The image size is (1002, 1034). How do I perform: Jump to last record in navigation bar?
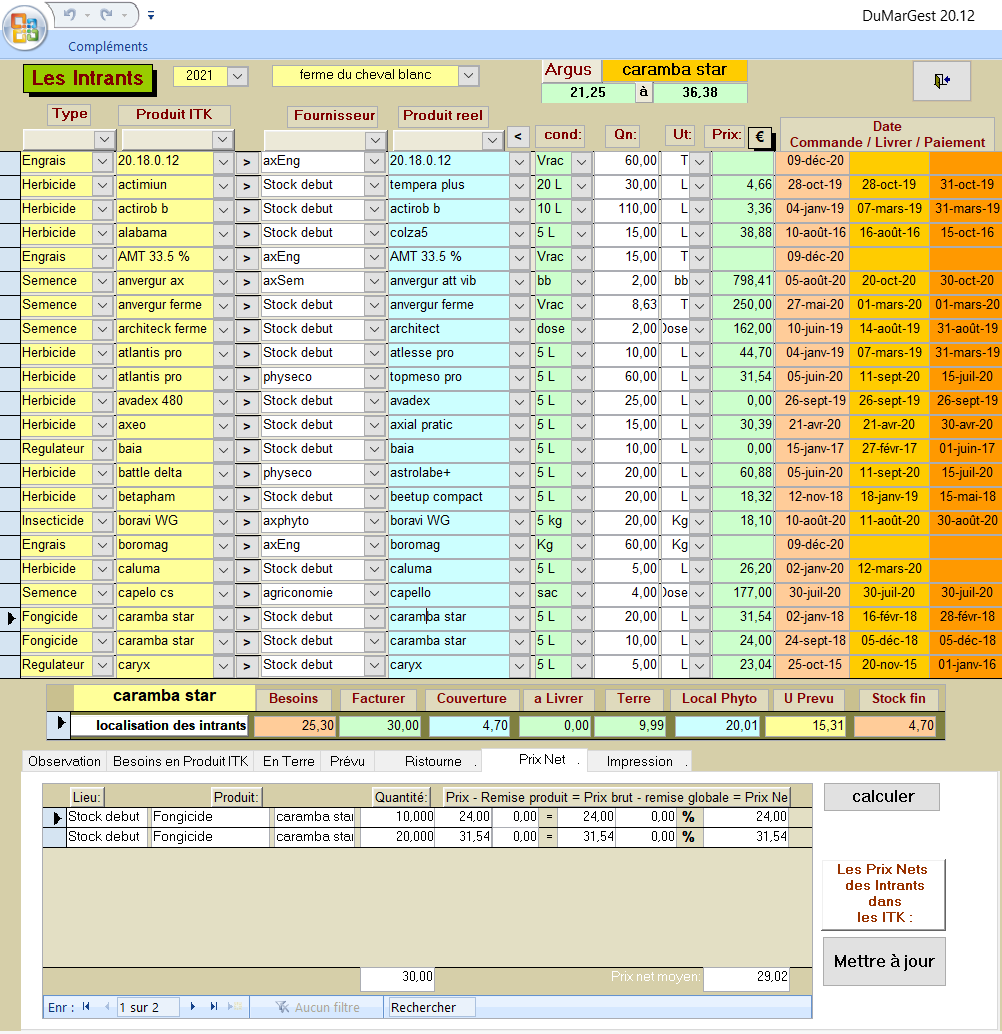click(214, 1006)
